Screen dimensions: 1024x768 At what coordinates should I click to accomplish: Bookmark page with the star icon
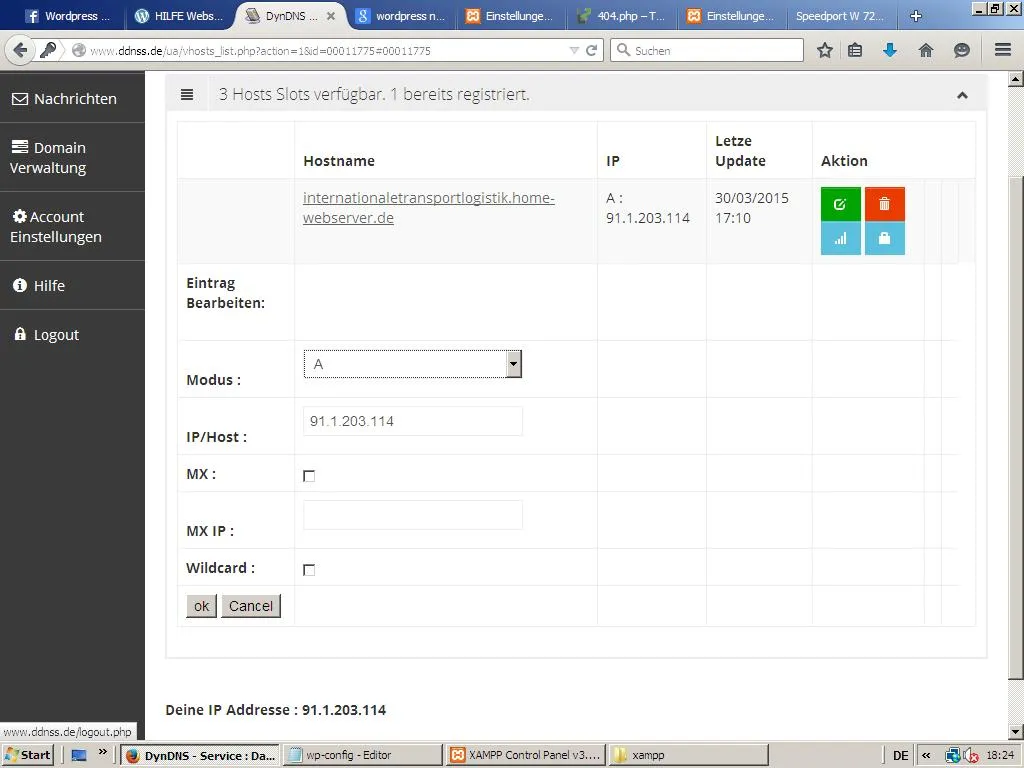[x=825, y=50]
